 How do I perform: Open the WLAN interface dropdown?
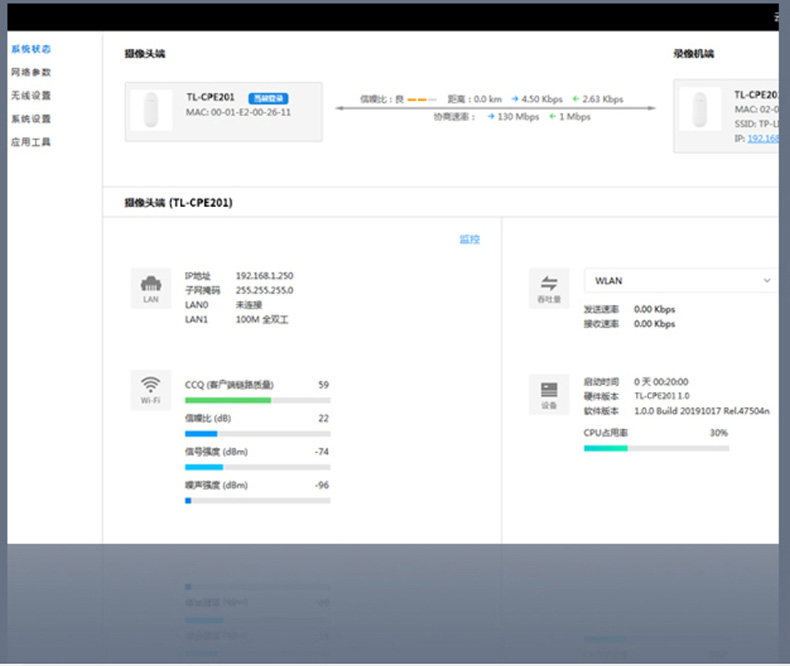(x=681, y=281)
